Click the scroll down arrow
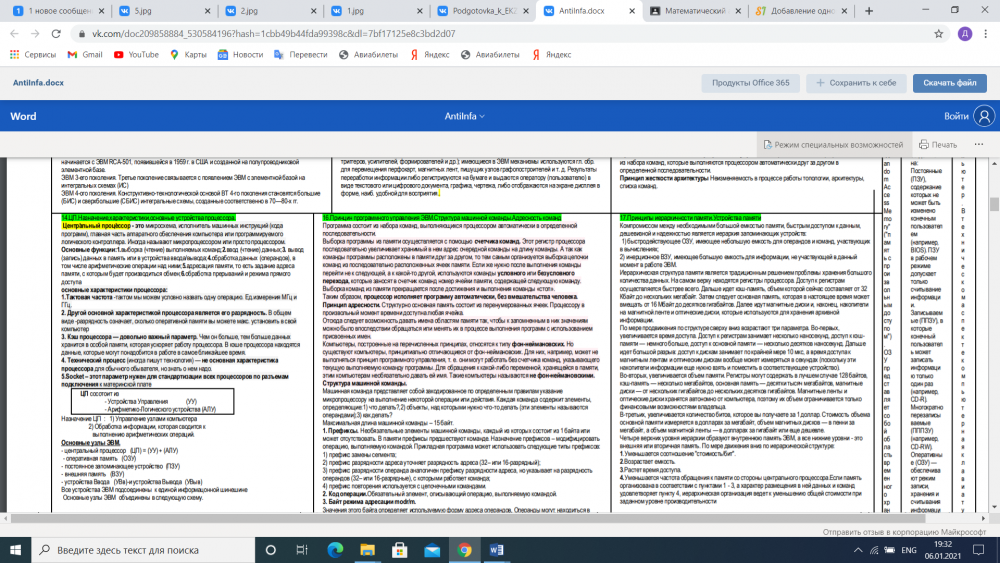 [x=994, y=507]
